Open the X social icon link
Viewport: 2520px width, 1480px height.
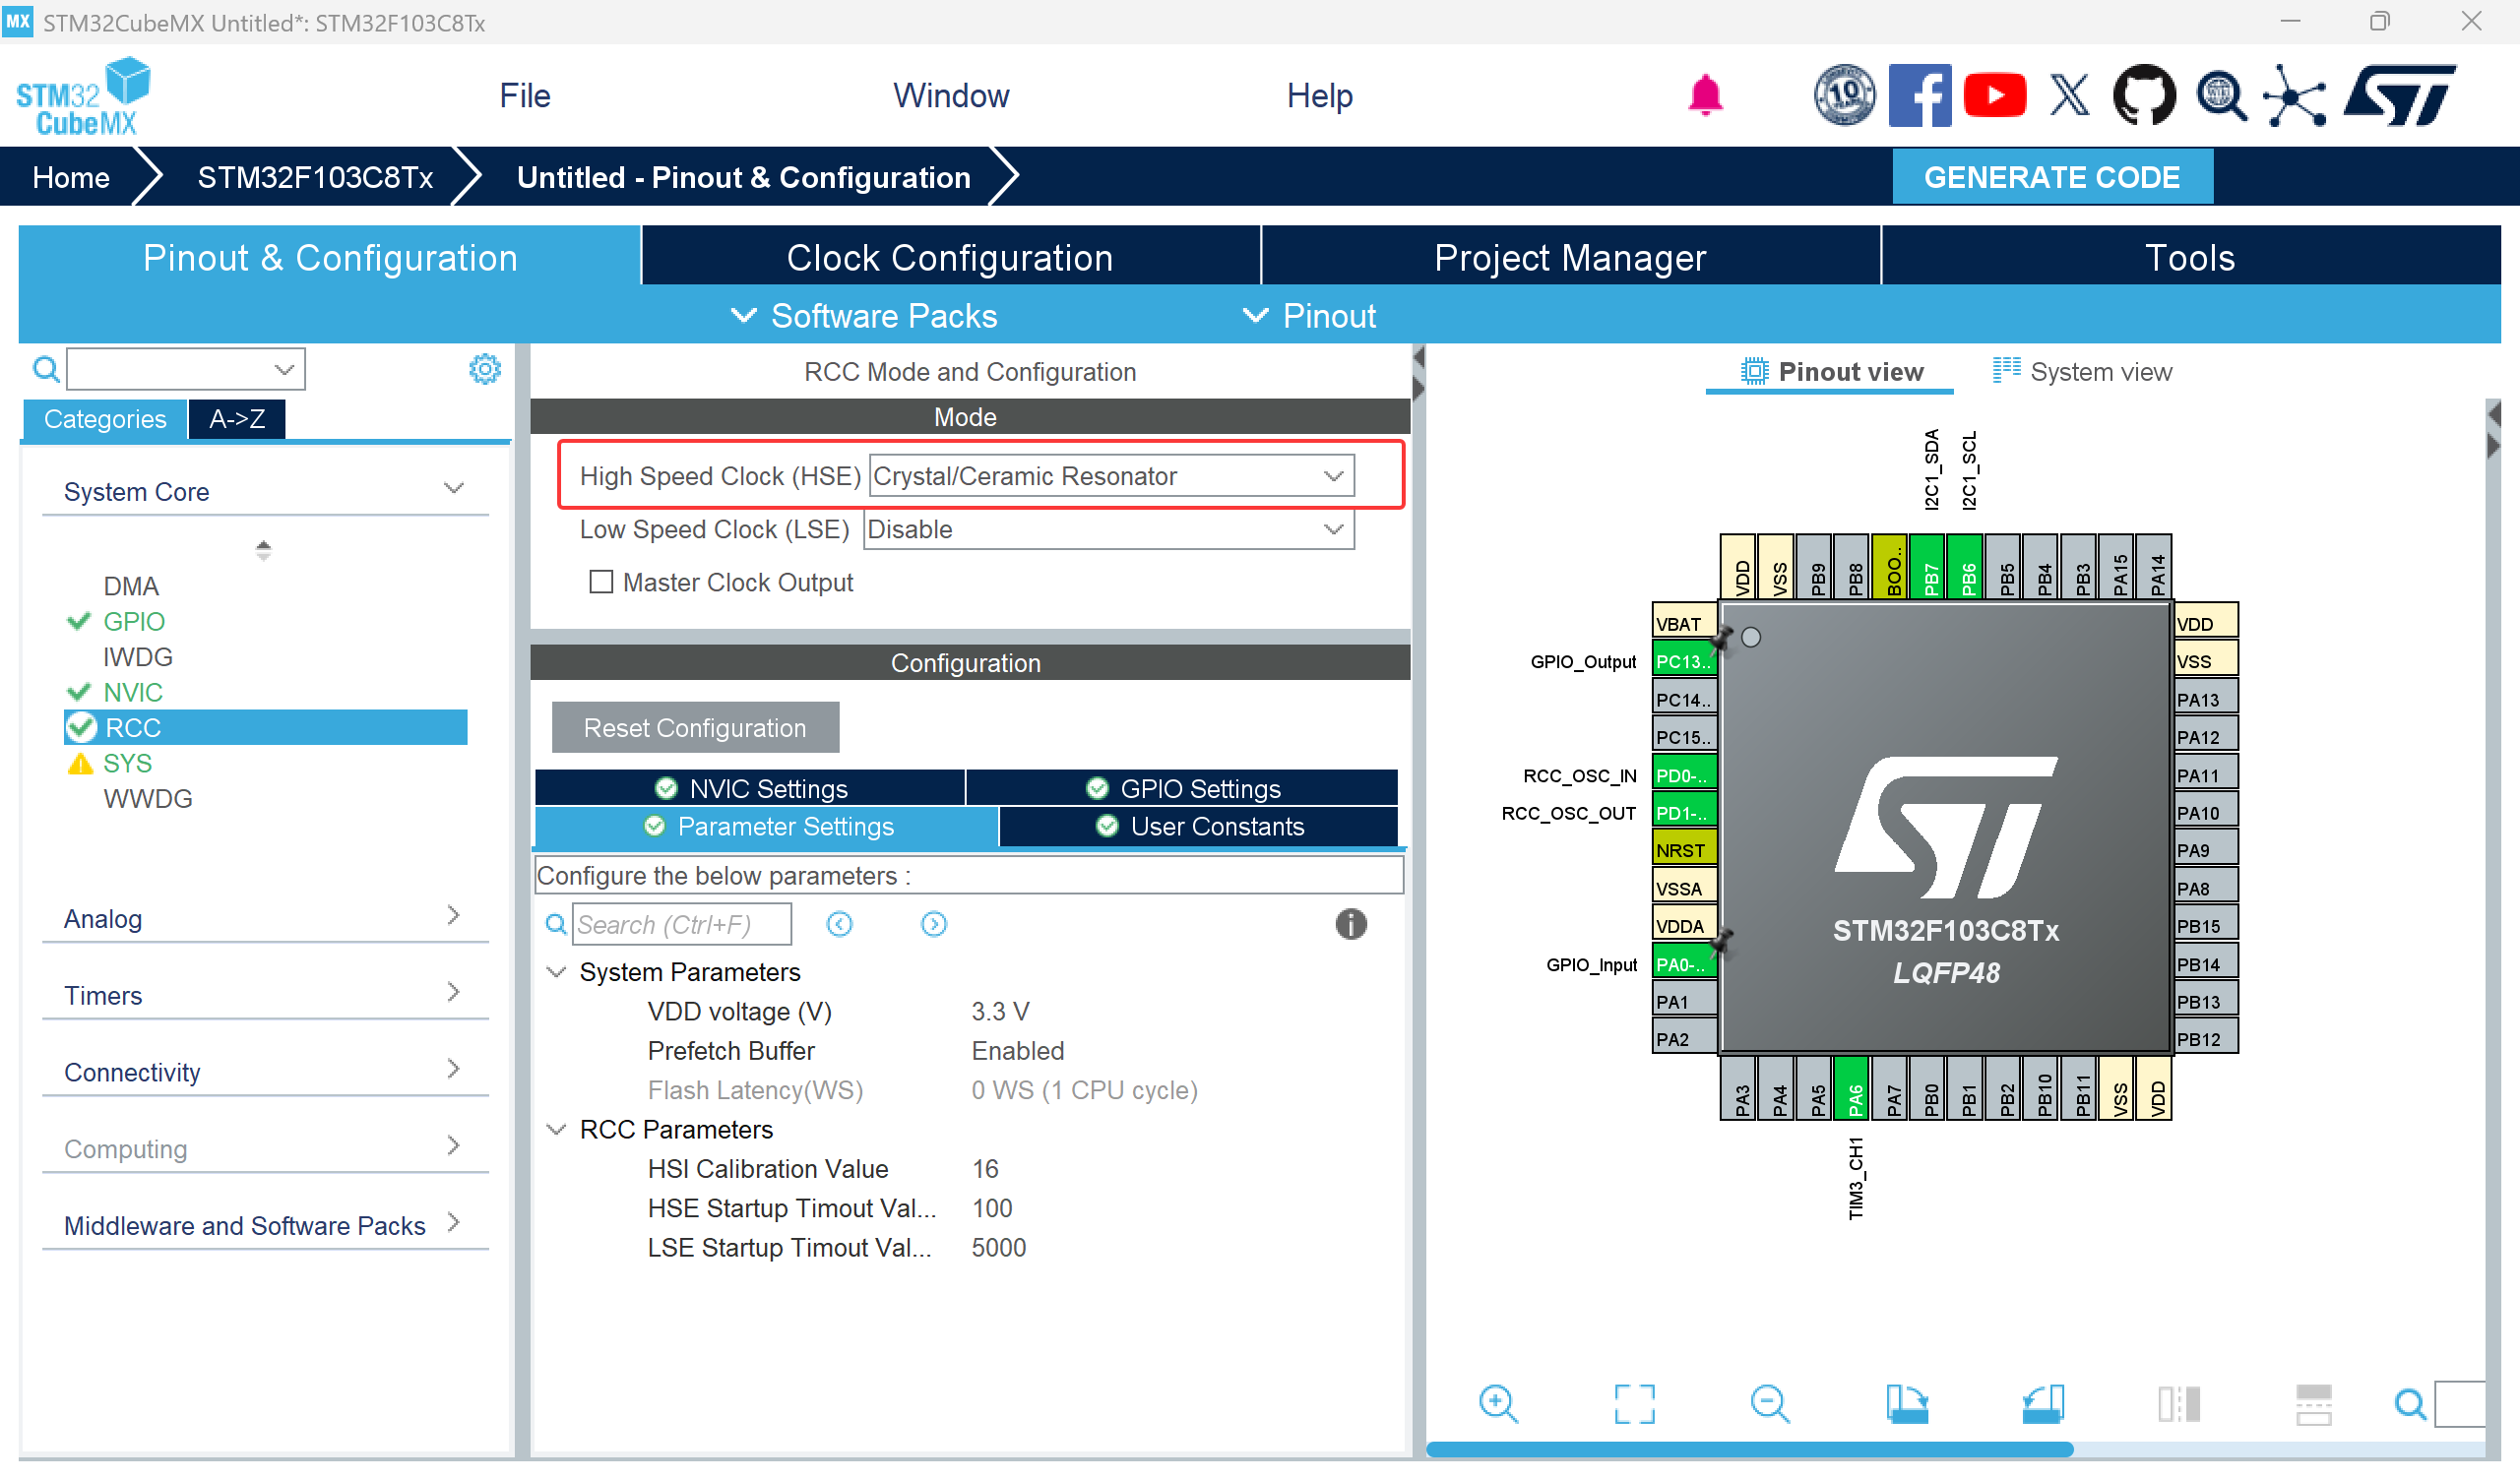pos(2069,96)
